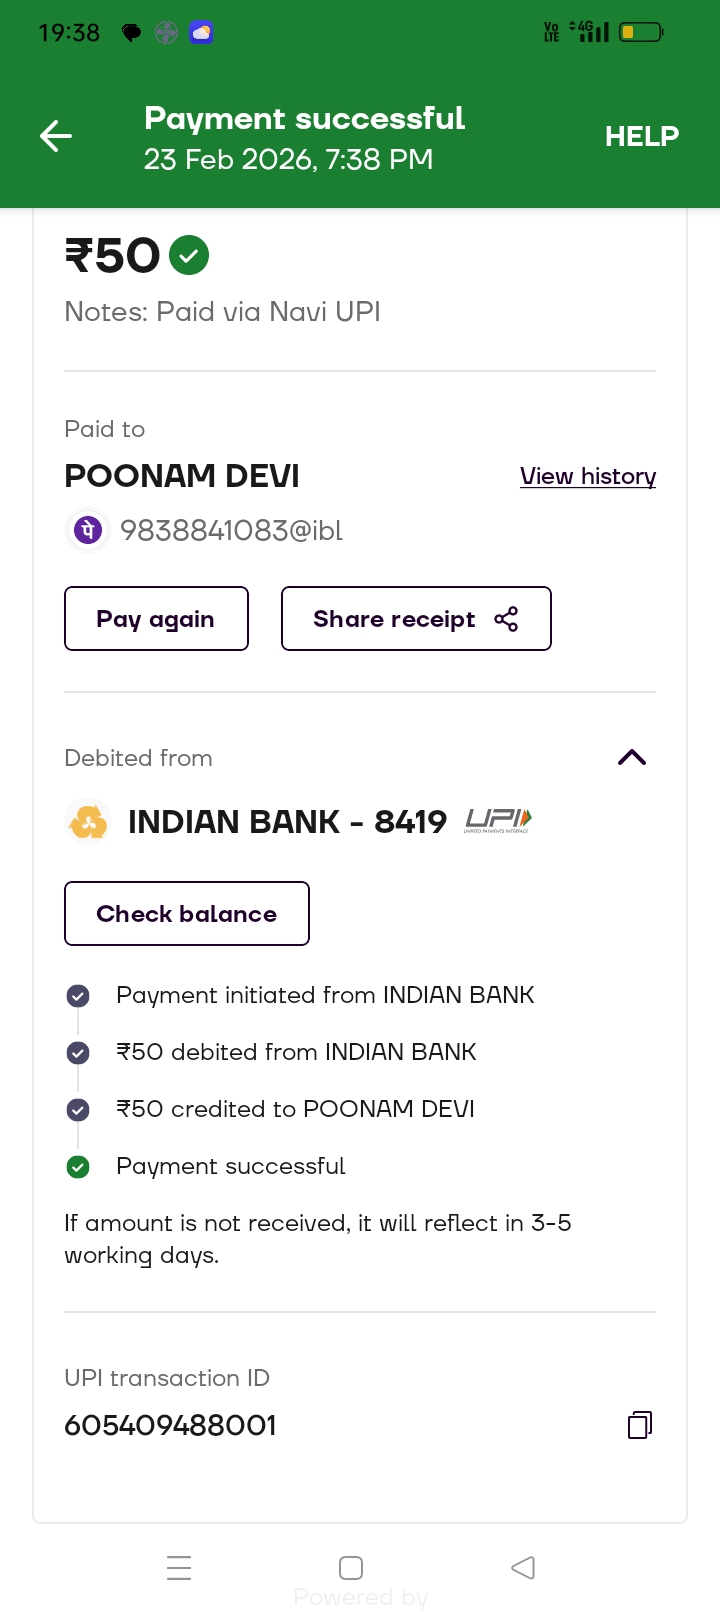Tap the Android back navigation triangle

523,1567
